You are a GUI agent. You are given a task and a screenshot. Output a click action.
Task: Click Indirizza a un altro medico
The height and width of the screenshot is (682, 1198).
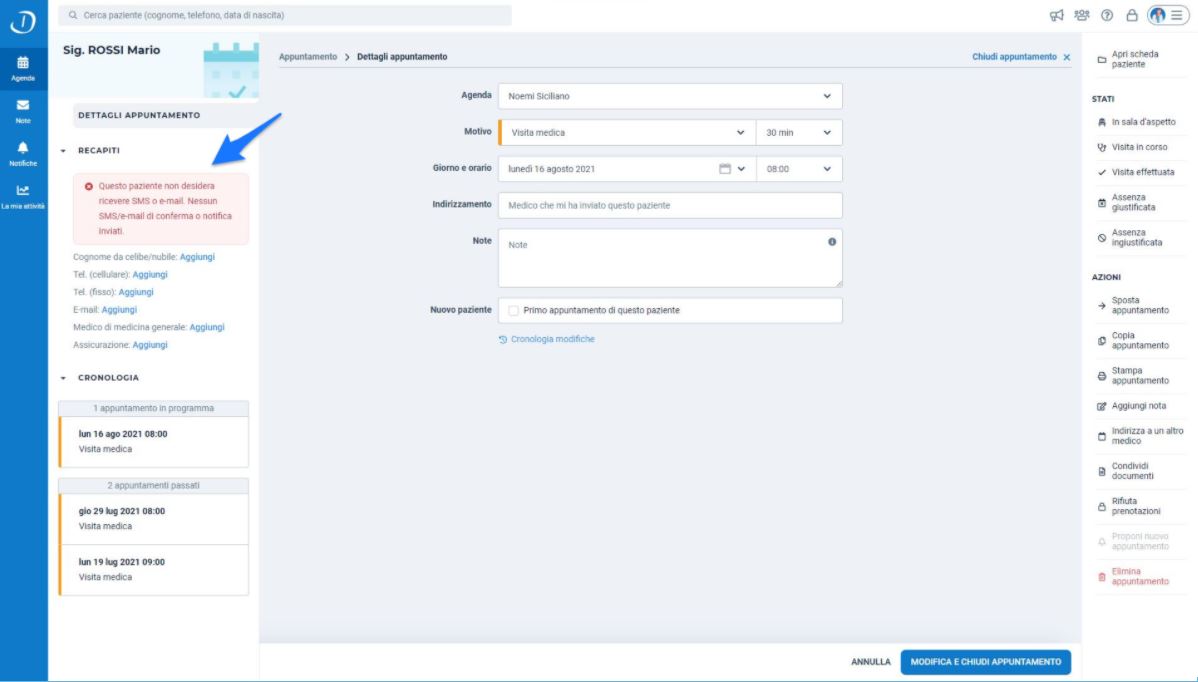pos(1141,436)
